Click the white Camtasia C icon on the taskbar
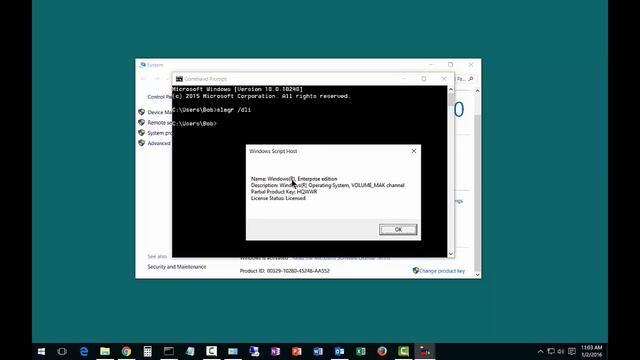640x360 pixels. click(211, 351)
